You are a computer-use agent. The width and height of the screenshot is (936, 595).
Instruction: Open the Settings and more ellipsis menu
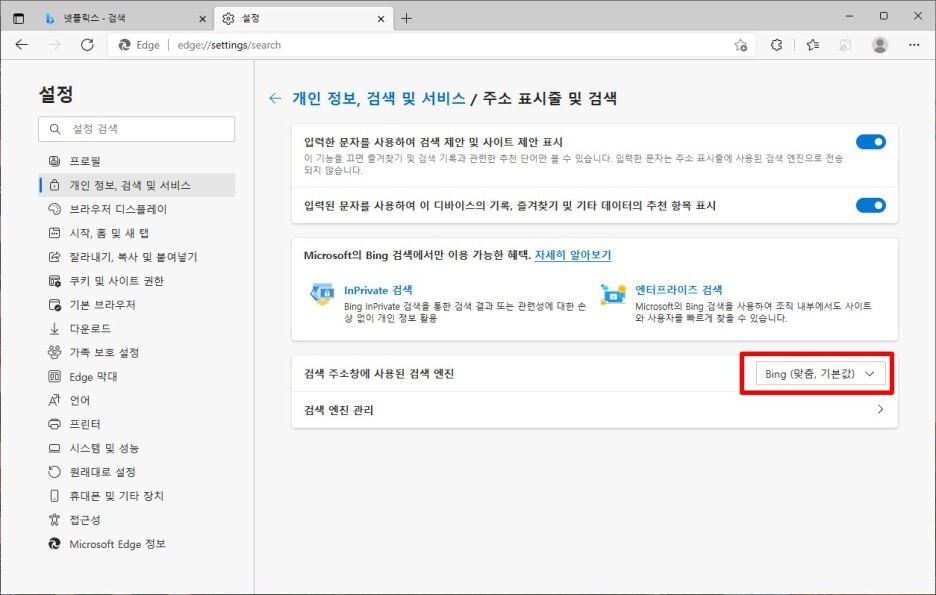914,45
